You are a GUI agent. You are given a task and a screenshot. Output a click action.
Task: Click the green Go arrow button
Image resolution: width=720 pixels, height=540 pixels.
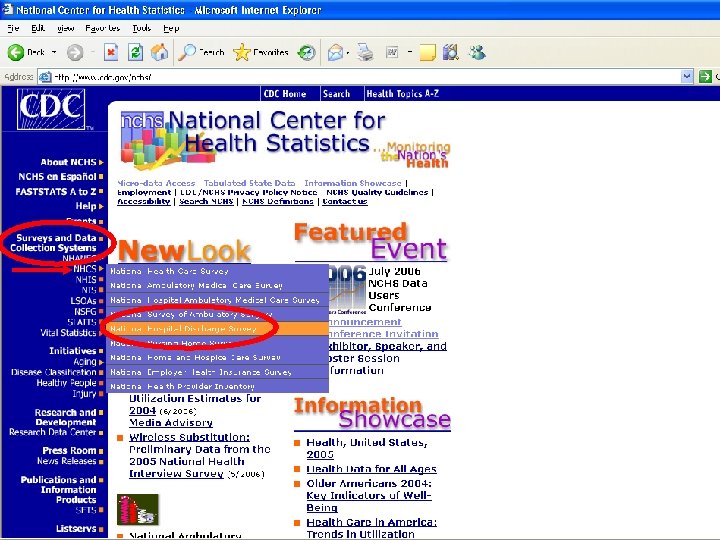(x=705, y=77)
